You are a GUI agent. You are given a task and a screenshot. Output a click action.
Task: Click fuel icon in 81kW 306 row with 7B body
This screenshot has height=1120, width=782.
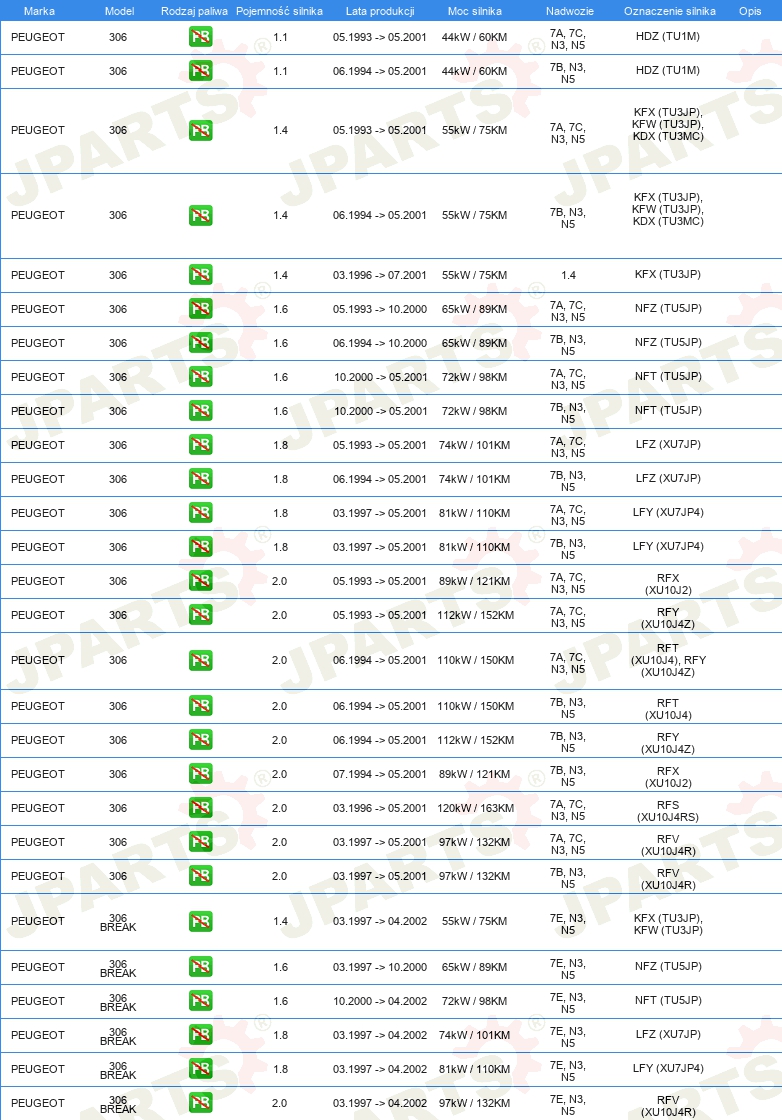pos(201,546)
